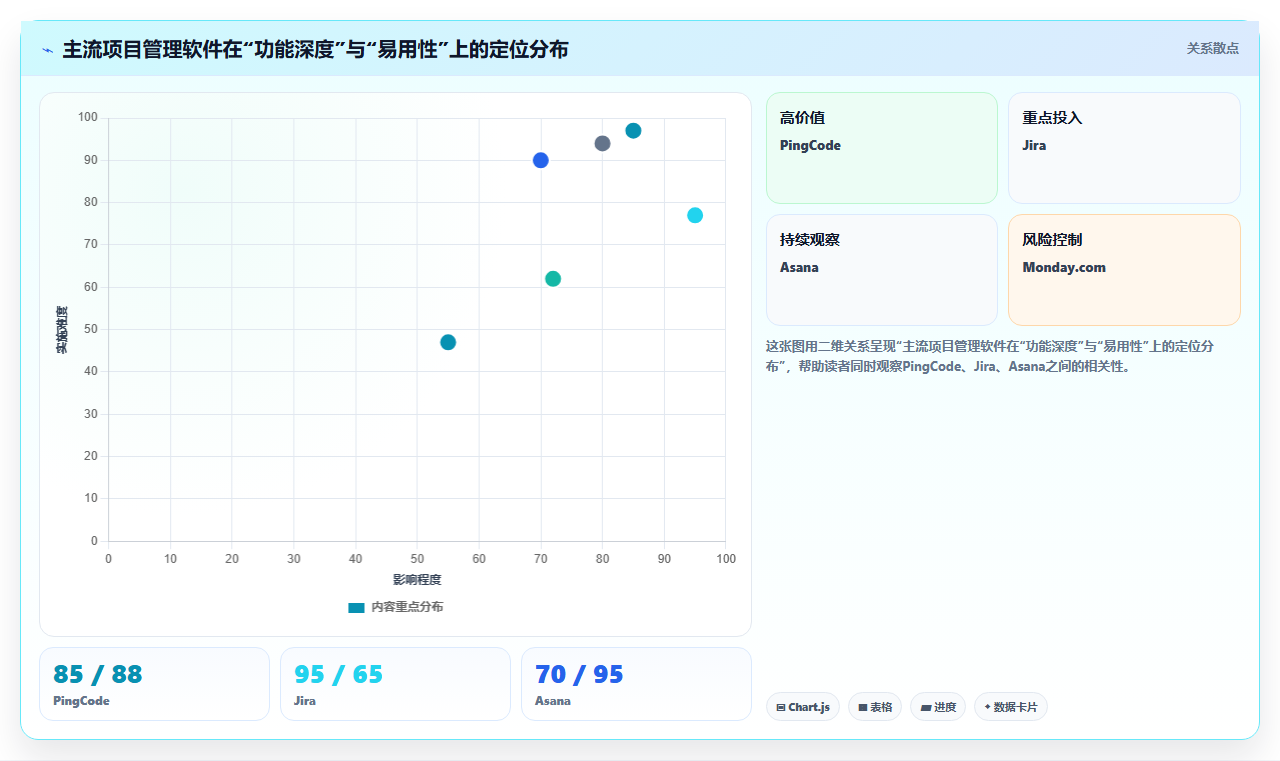Select the 表格 tag chip
This screenshot has height=761, width=1280.
(875, 707)
